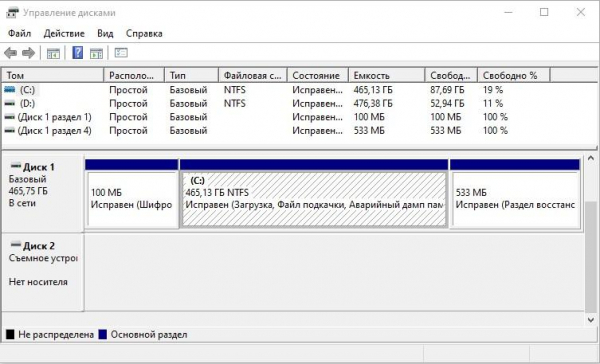This screenshot has height=364, width=600.
Task: Sort by the Том column header
Action: (x=53, y=75)
